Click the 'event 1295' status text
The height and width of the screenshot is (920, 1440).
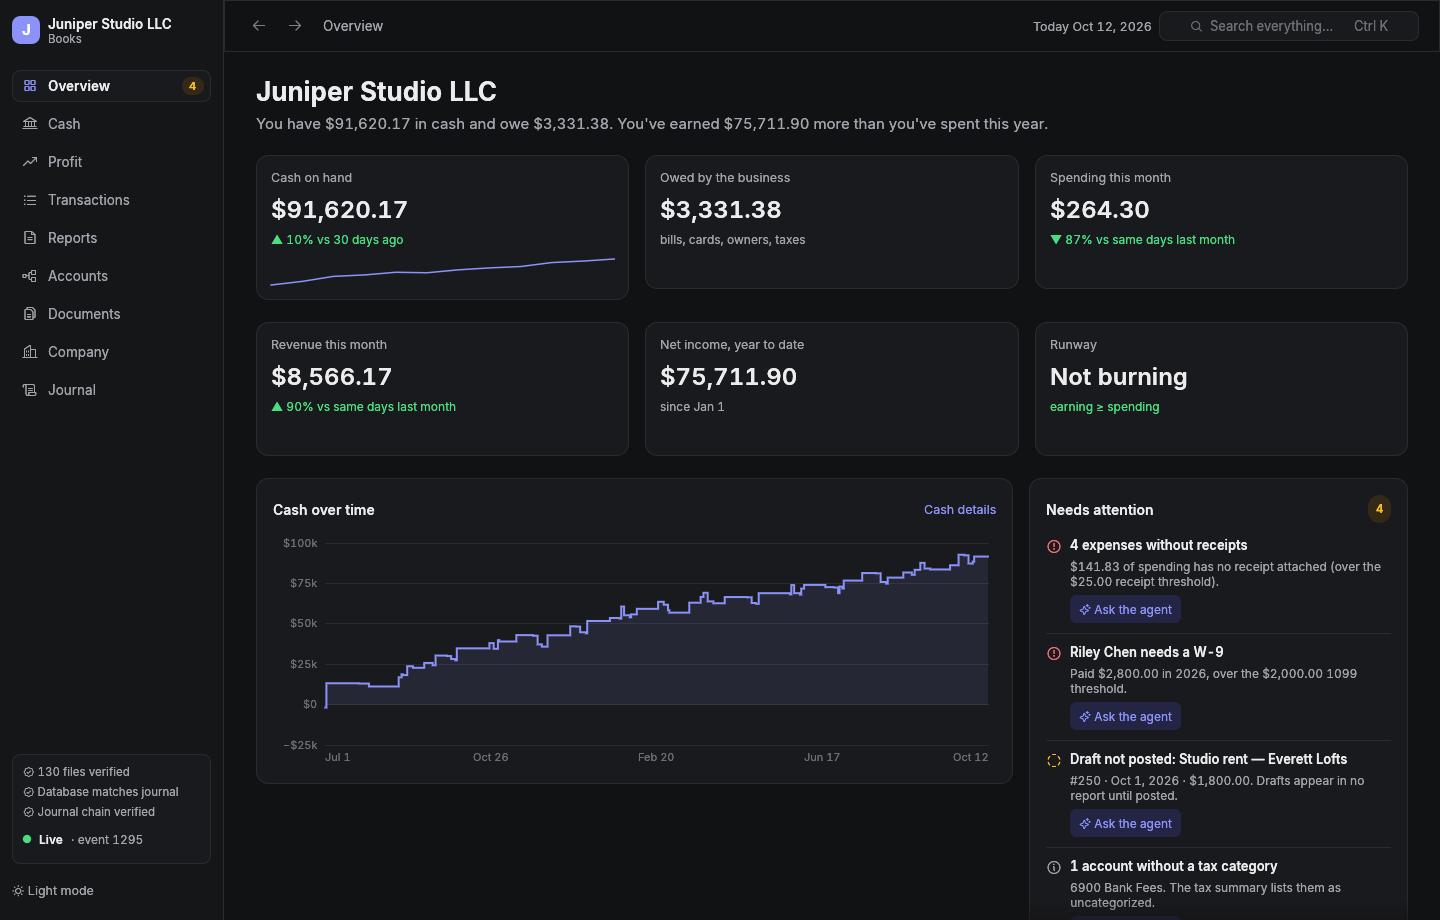click(110, 840)
